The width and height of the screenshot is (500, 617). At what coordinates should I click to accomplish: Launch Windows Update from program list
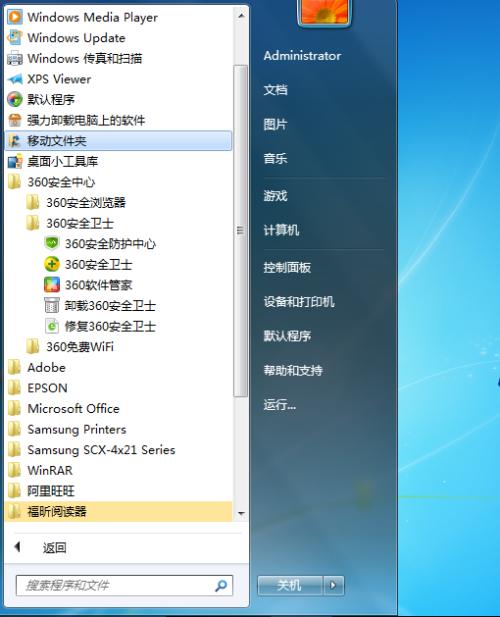(x=76, y=38)
